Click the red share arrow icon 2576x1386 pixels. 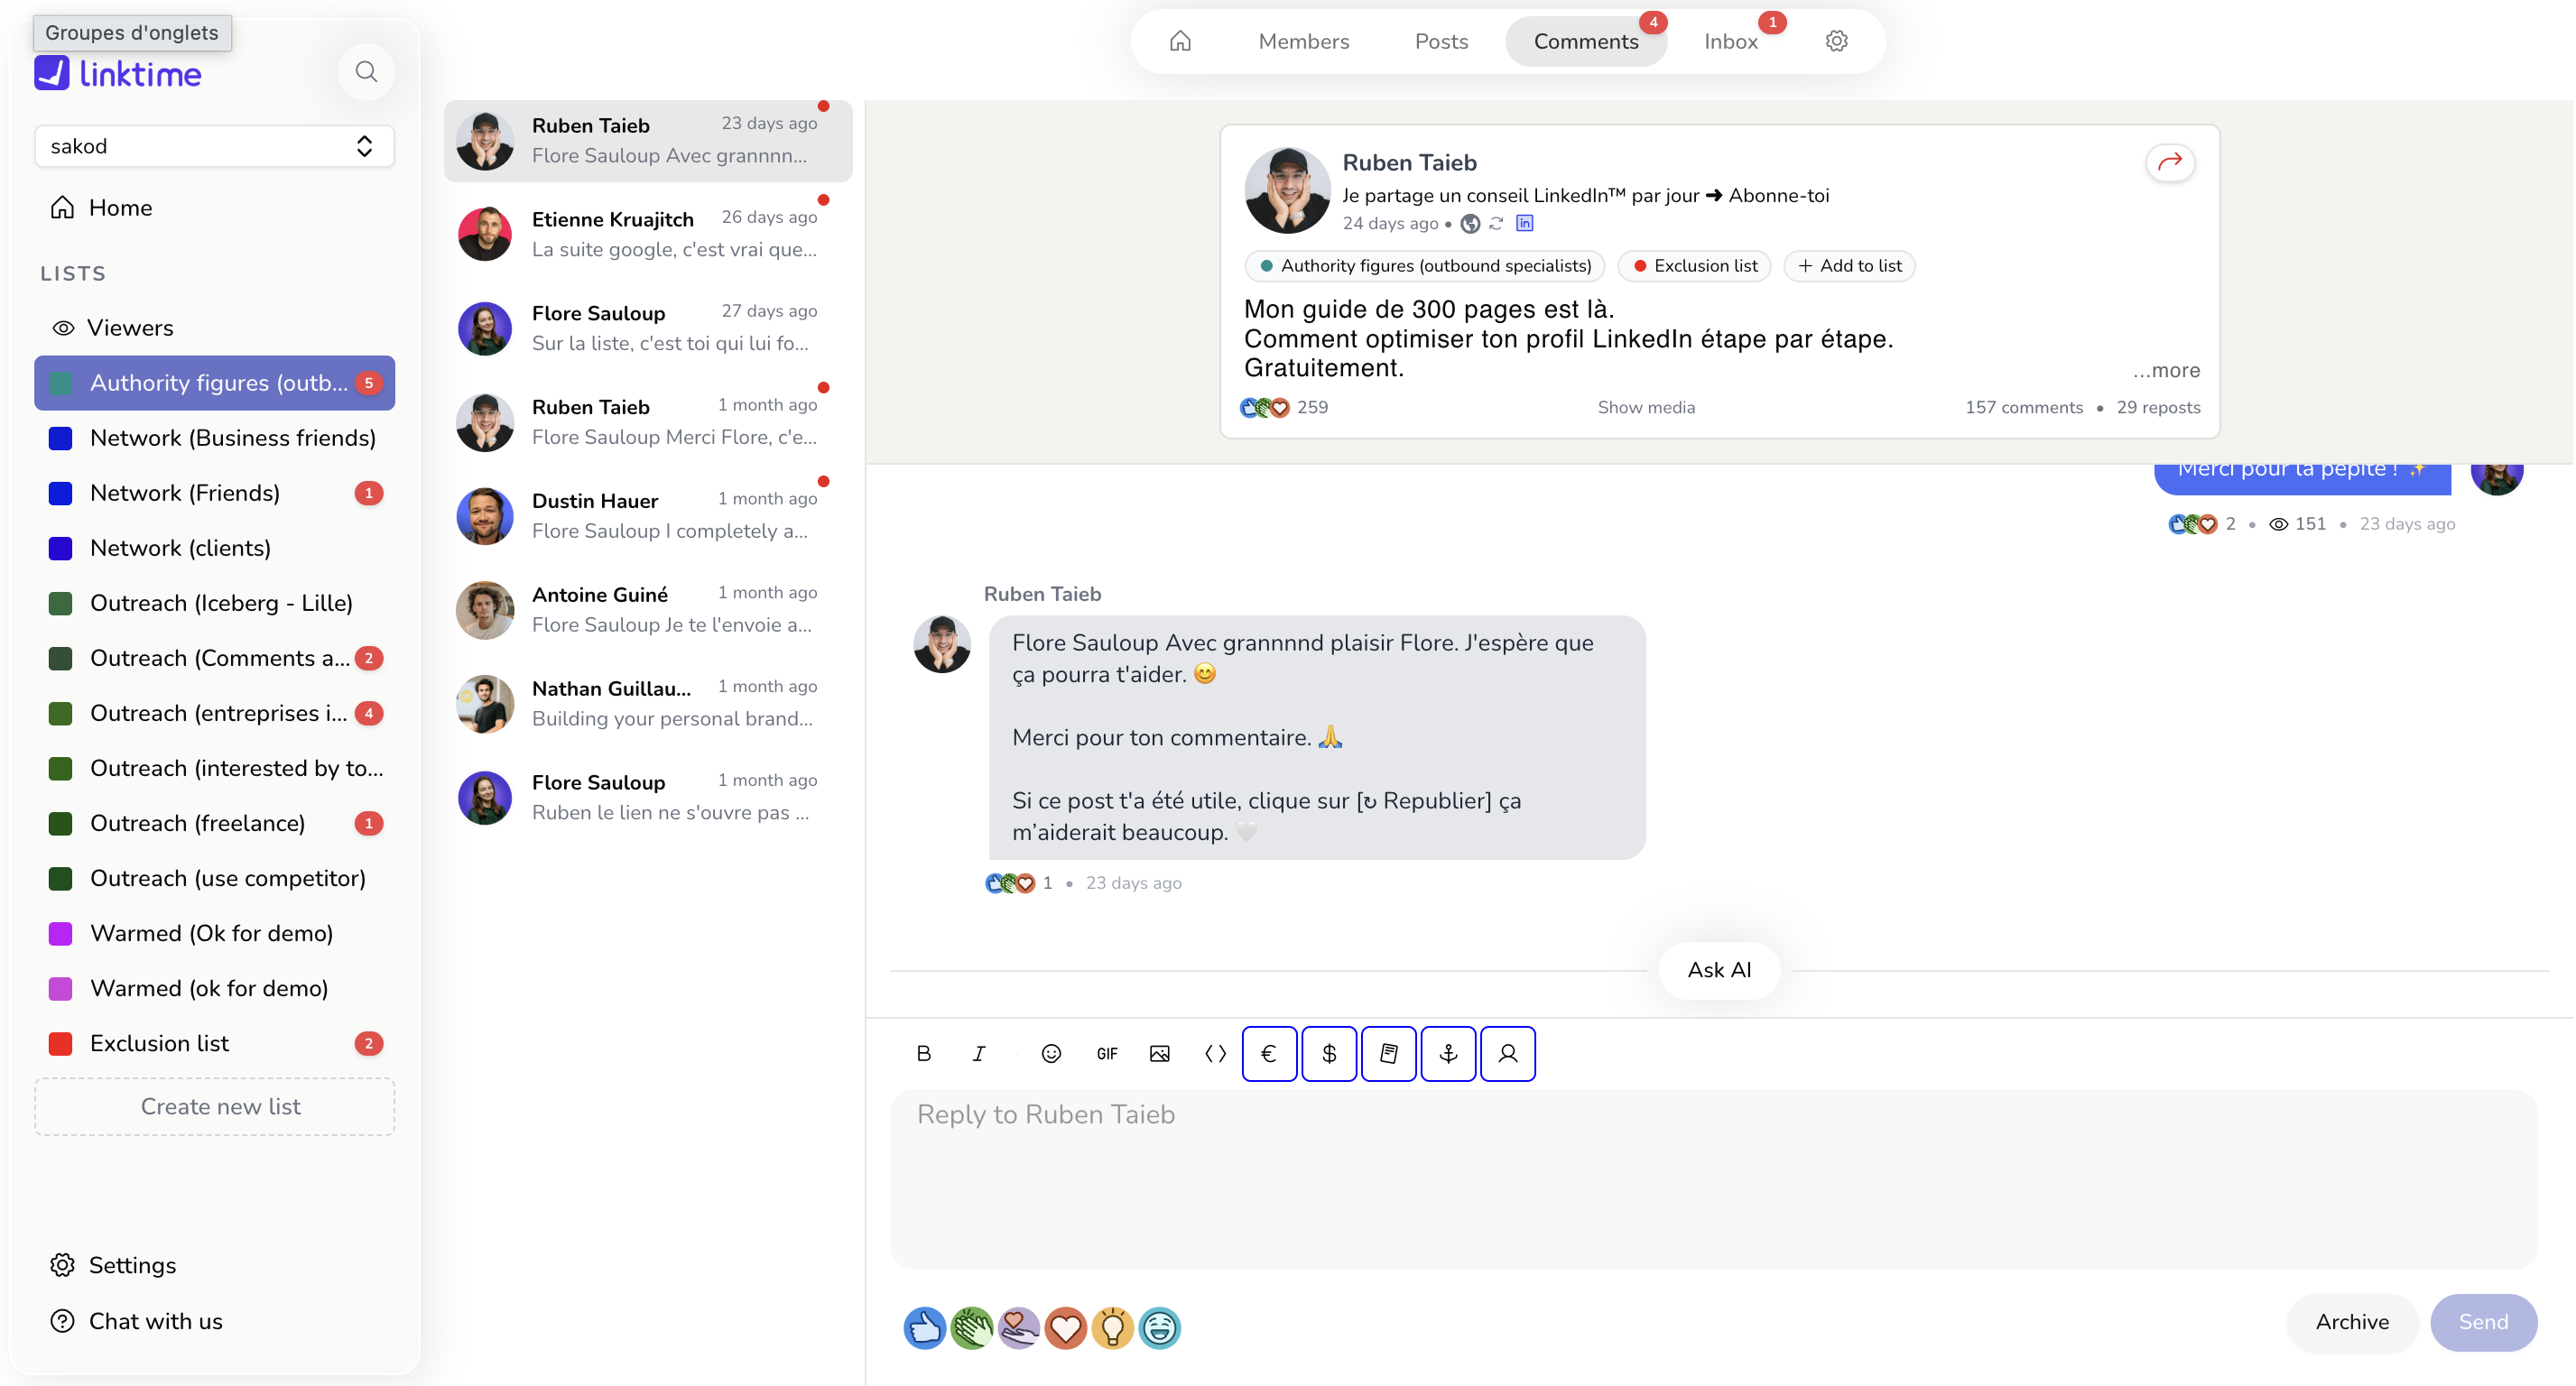(x=2169, y=162)
